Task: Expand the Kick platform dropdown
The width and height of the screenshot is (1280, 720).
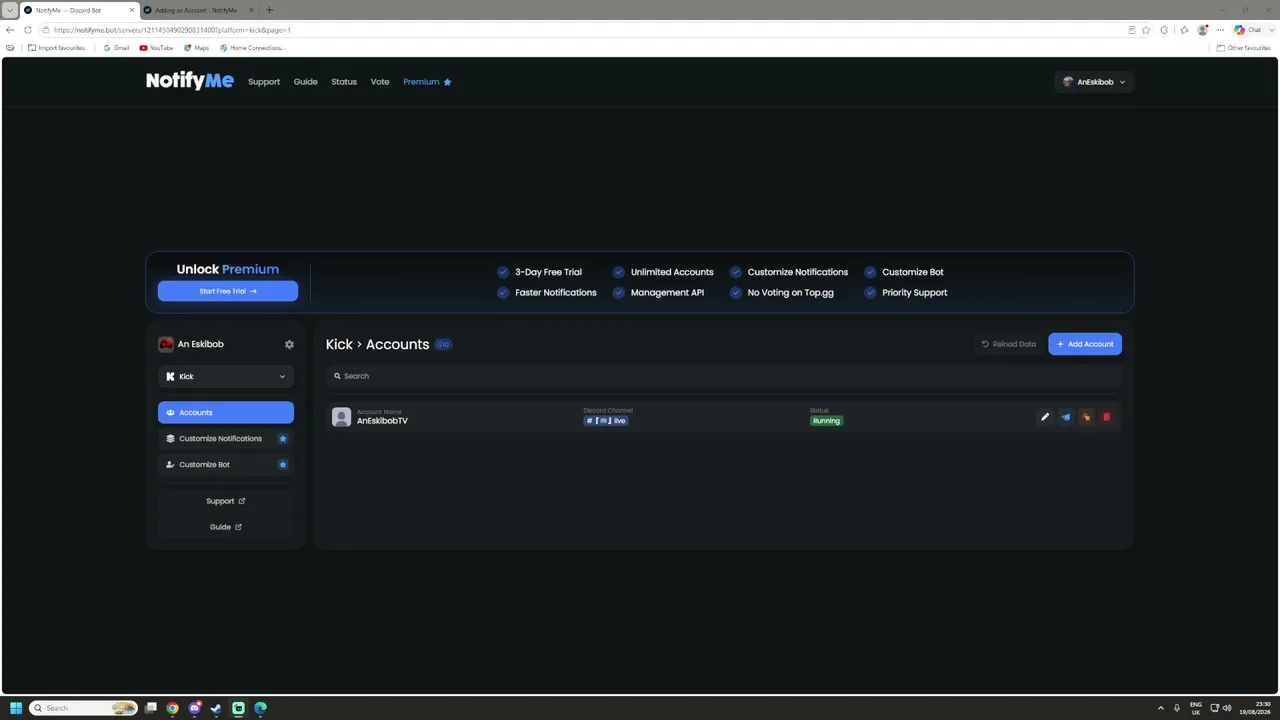Action: point(226,377)
